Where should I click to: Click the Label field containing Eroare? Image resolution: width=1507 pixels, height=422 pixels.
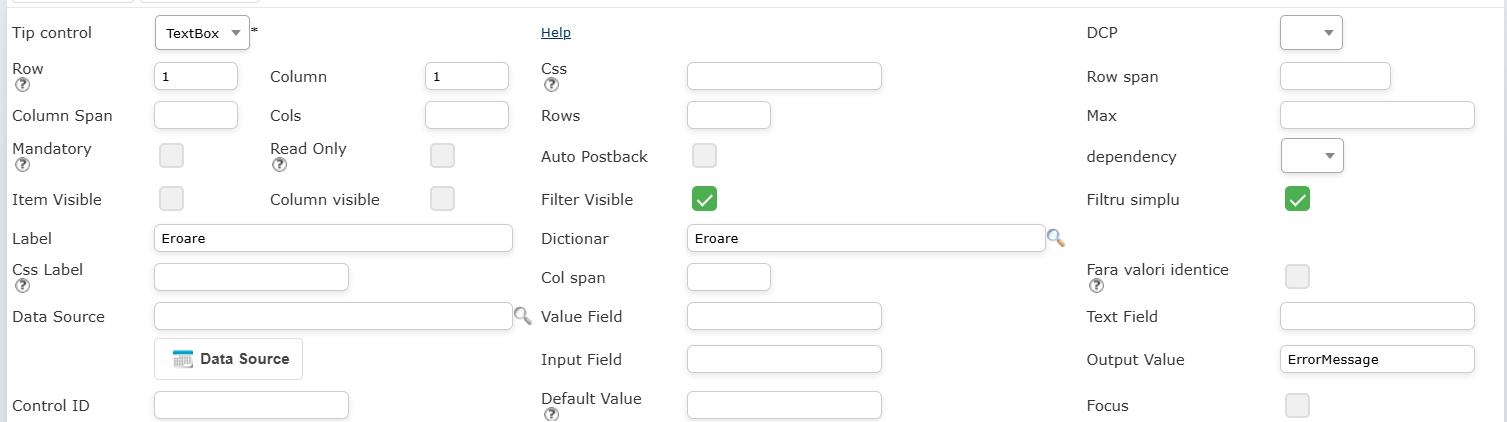333,238
